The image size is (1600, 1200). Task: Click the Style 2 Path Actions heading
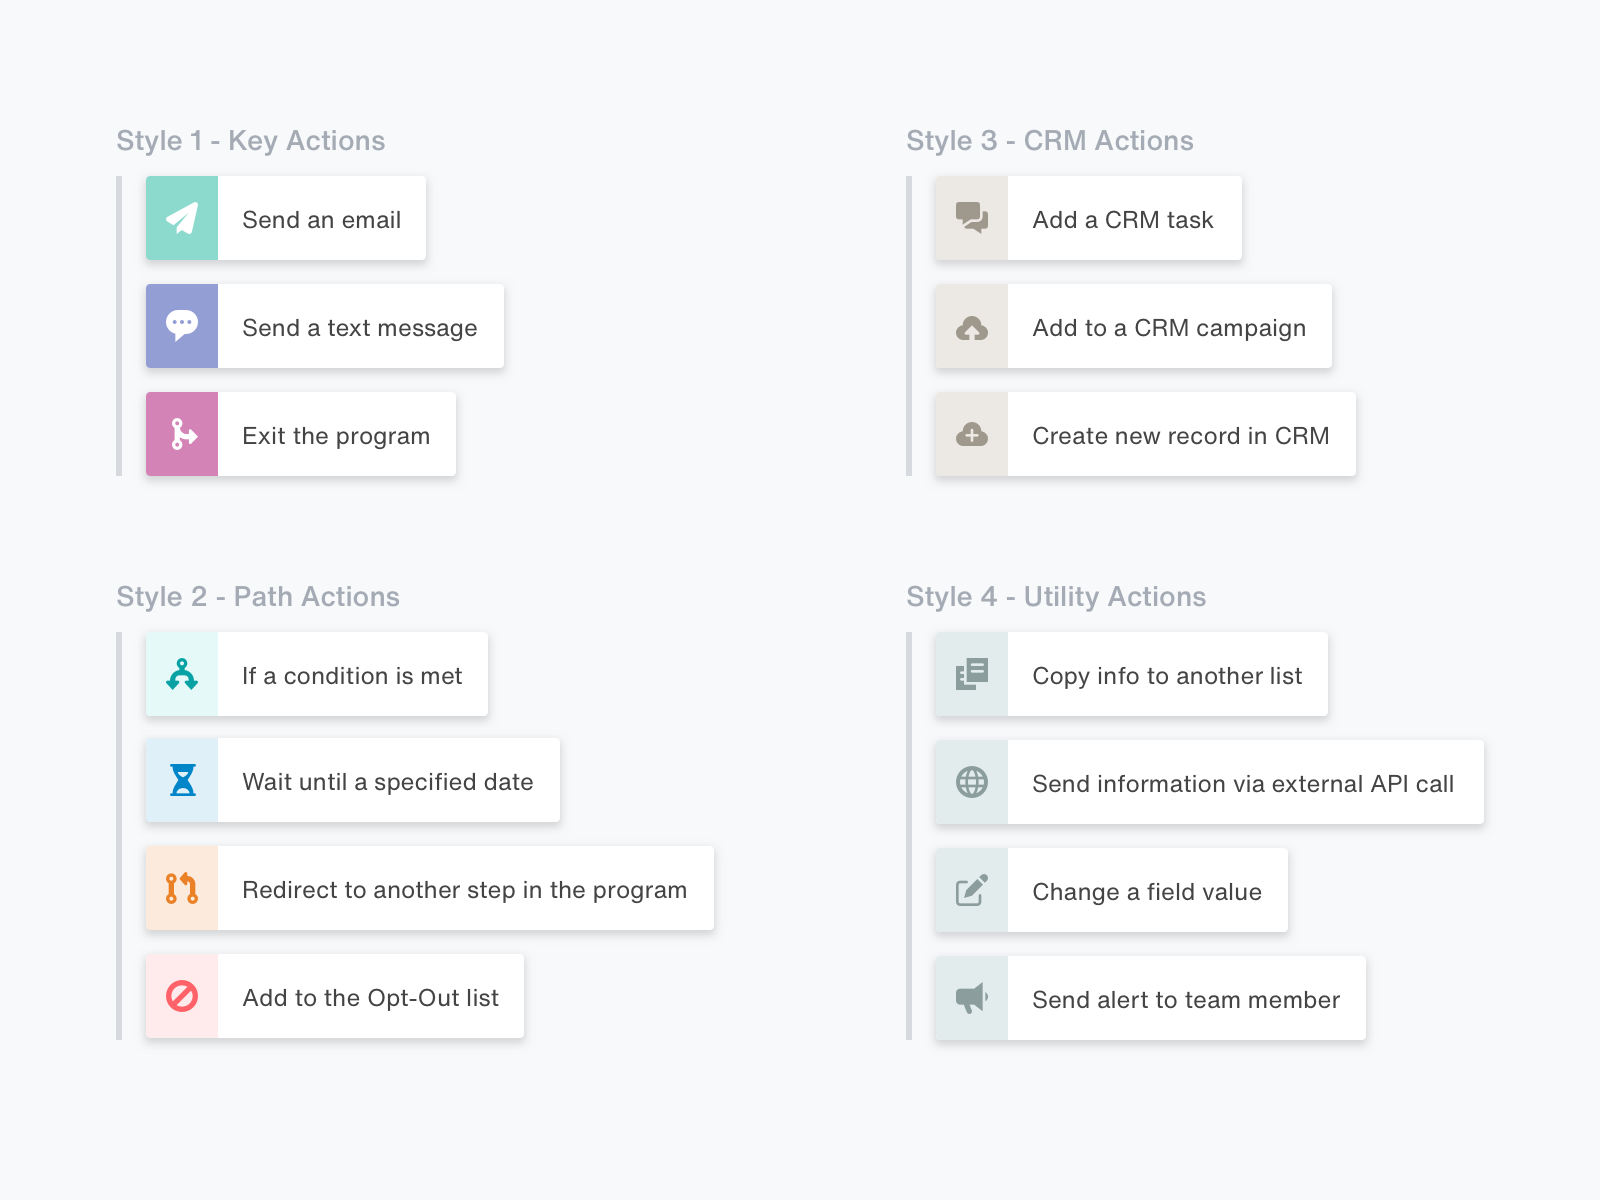coord(259,596)
